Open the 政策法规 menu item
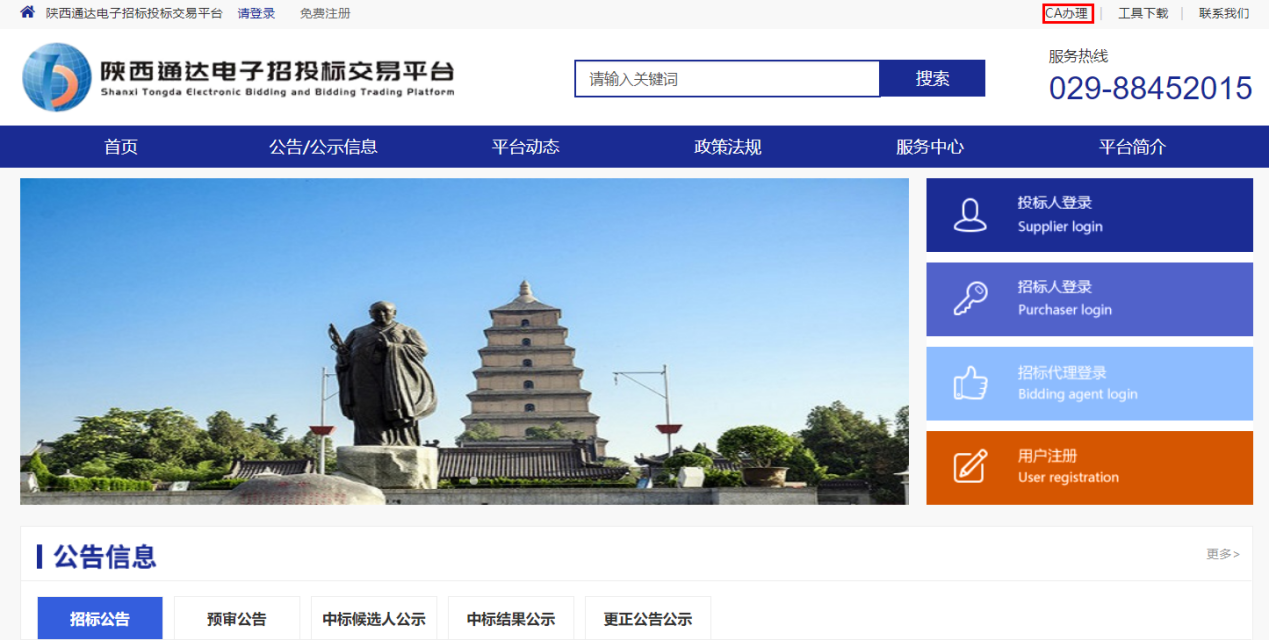Screen dimensions: 1269x640 tap(728, 147)
